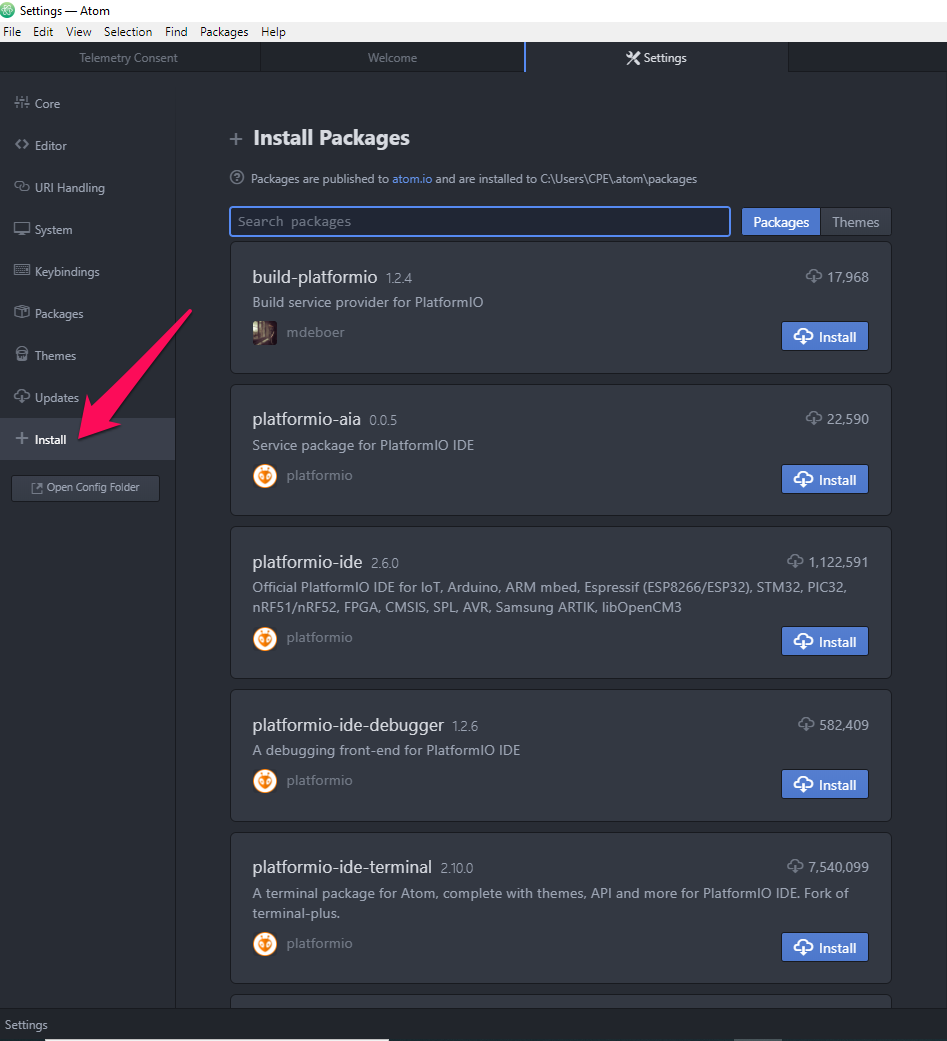The height and width of the screenshot is (1041, 947).
Task: Open the Find menu
Action: (x=176, y=32)
